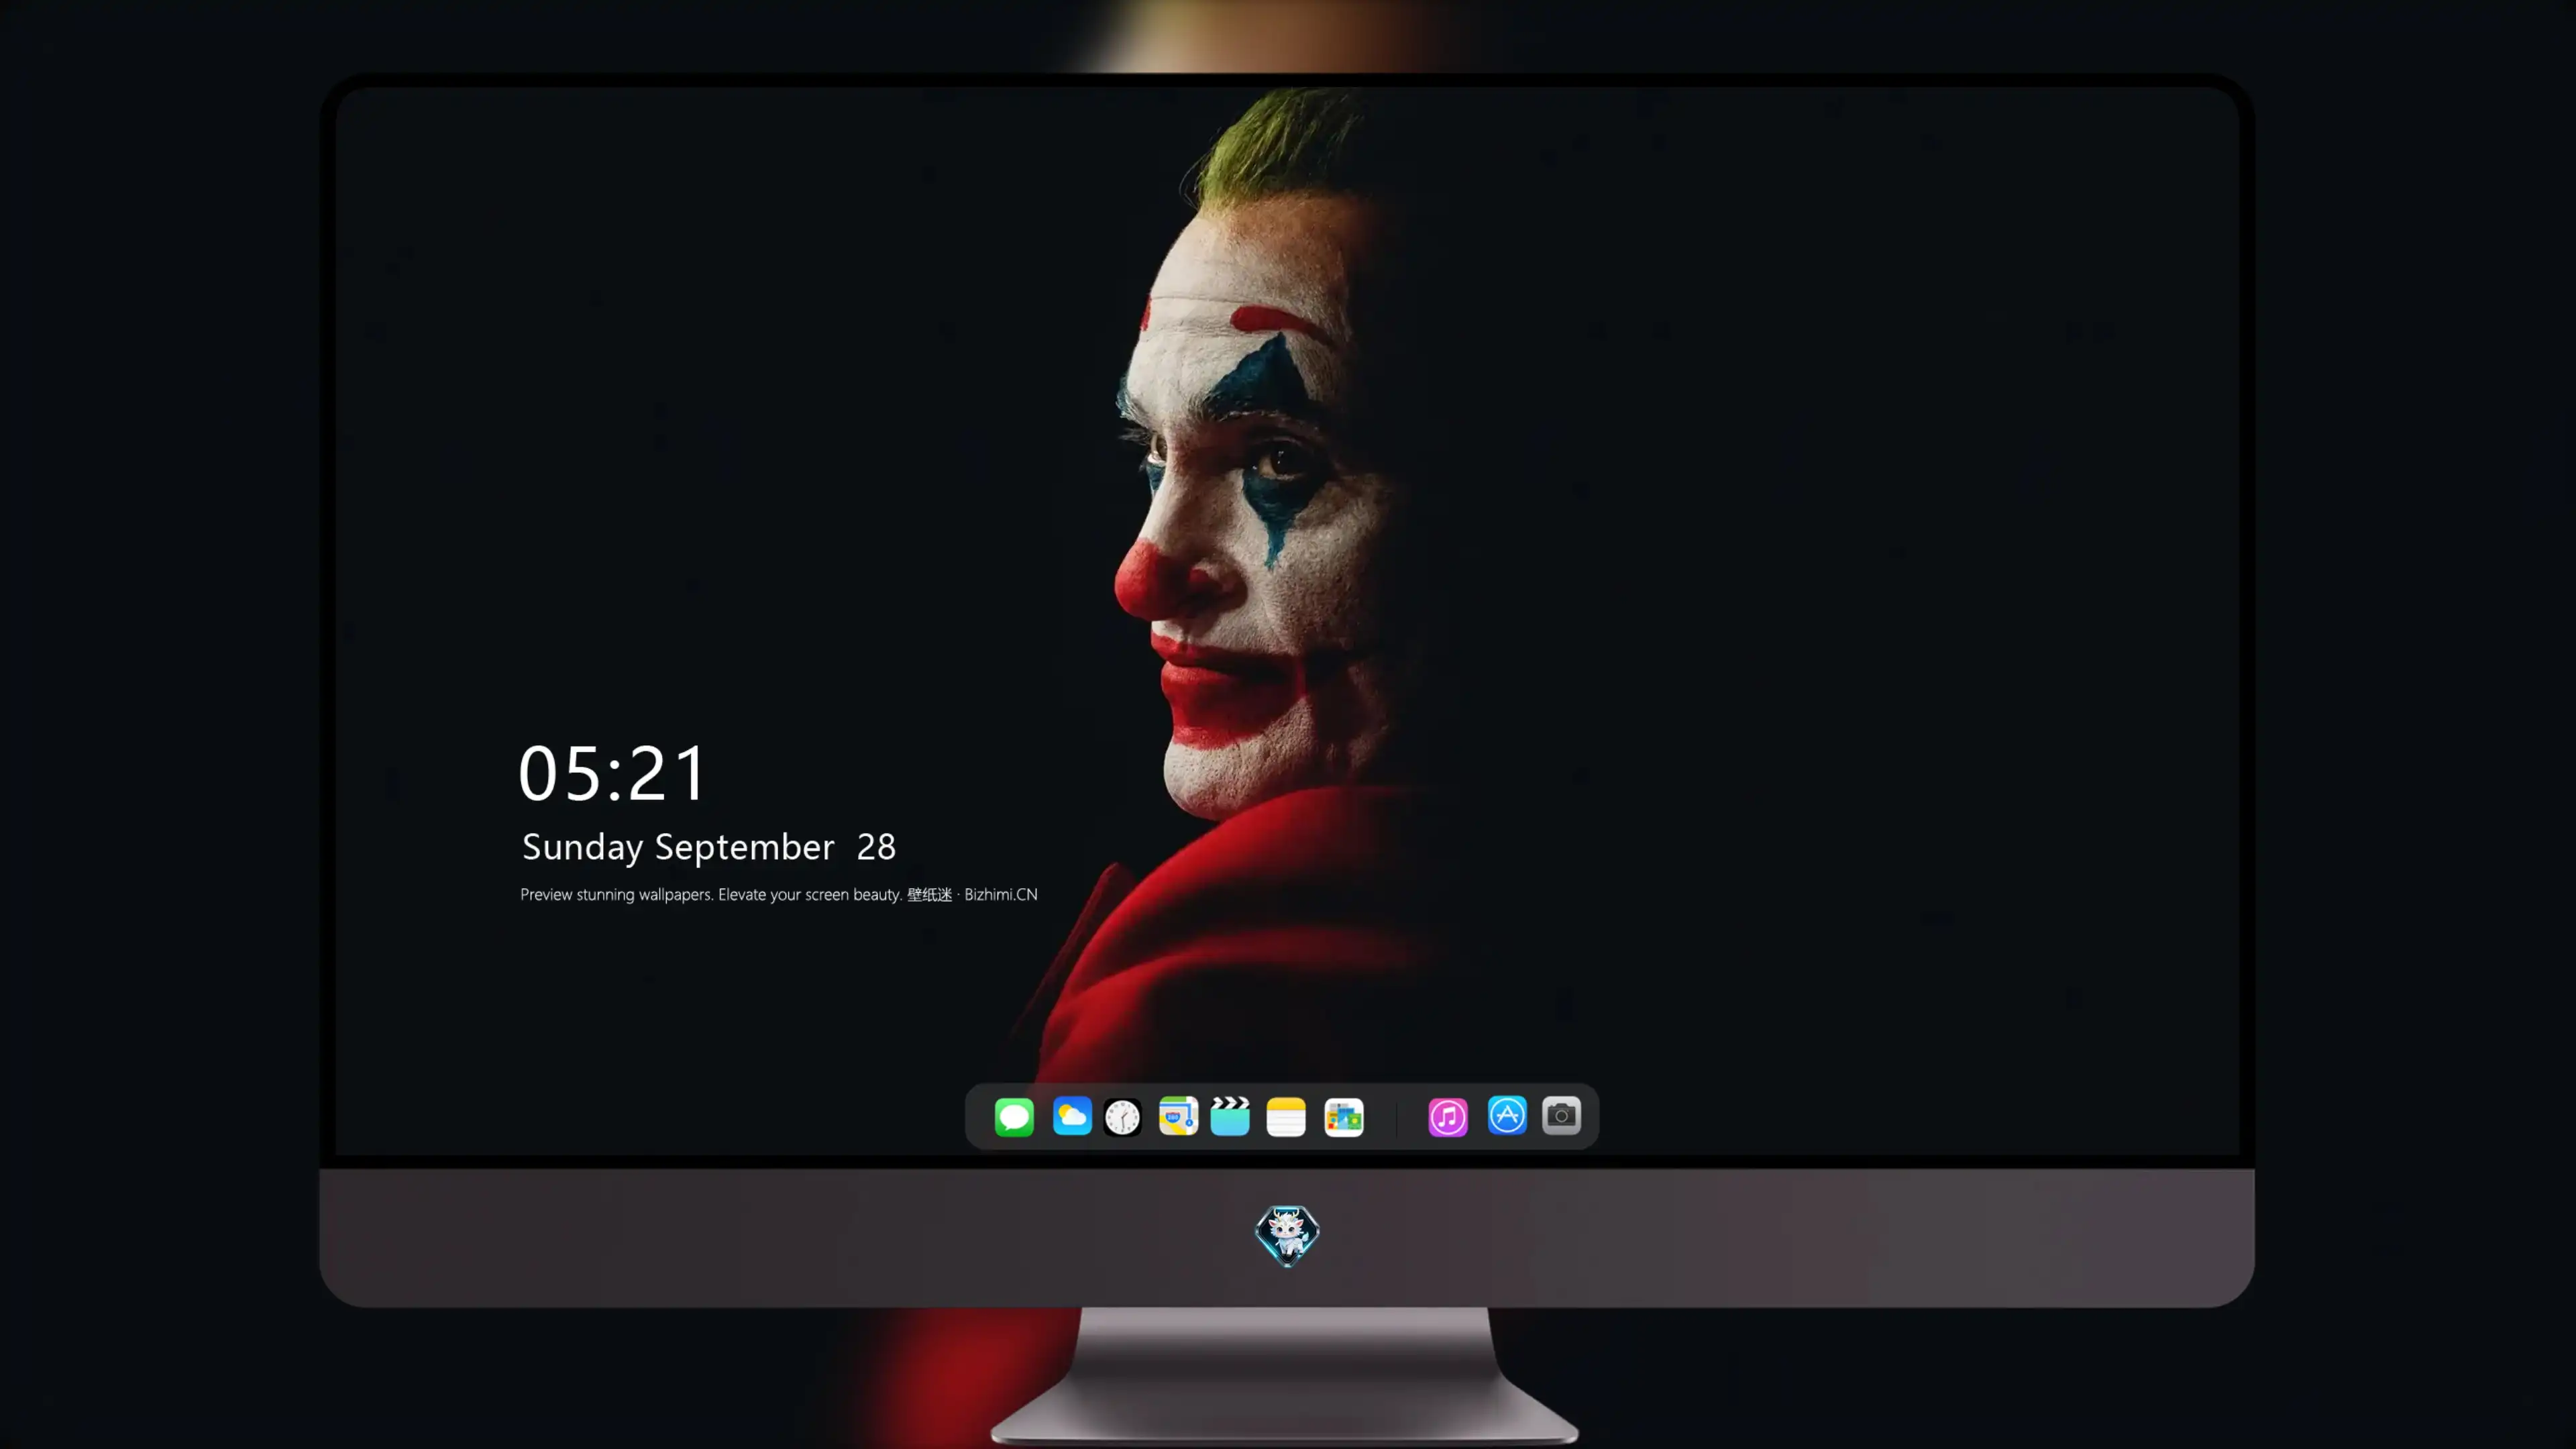The height and width of the screenshot is (1449, 2576).
Task: Open the yellow Notes app
Action: tap(1286, 1117)
